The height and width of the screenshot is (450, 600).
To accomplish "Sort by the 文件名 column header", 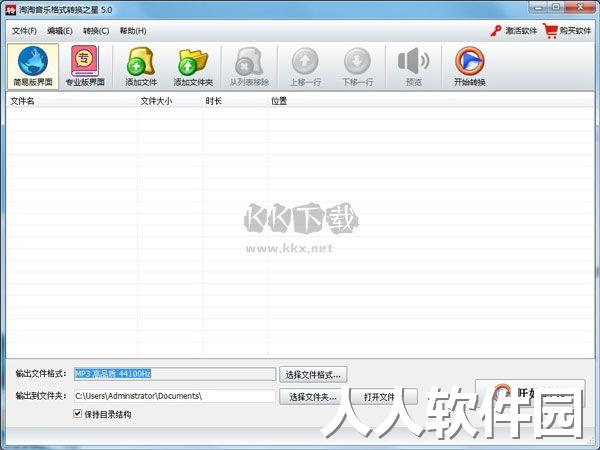I will (x=72, y=101).
